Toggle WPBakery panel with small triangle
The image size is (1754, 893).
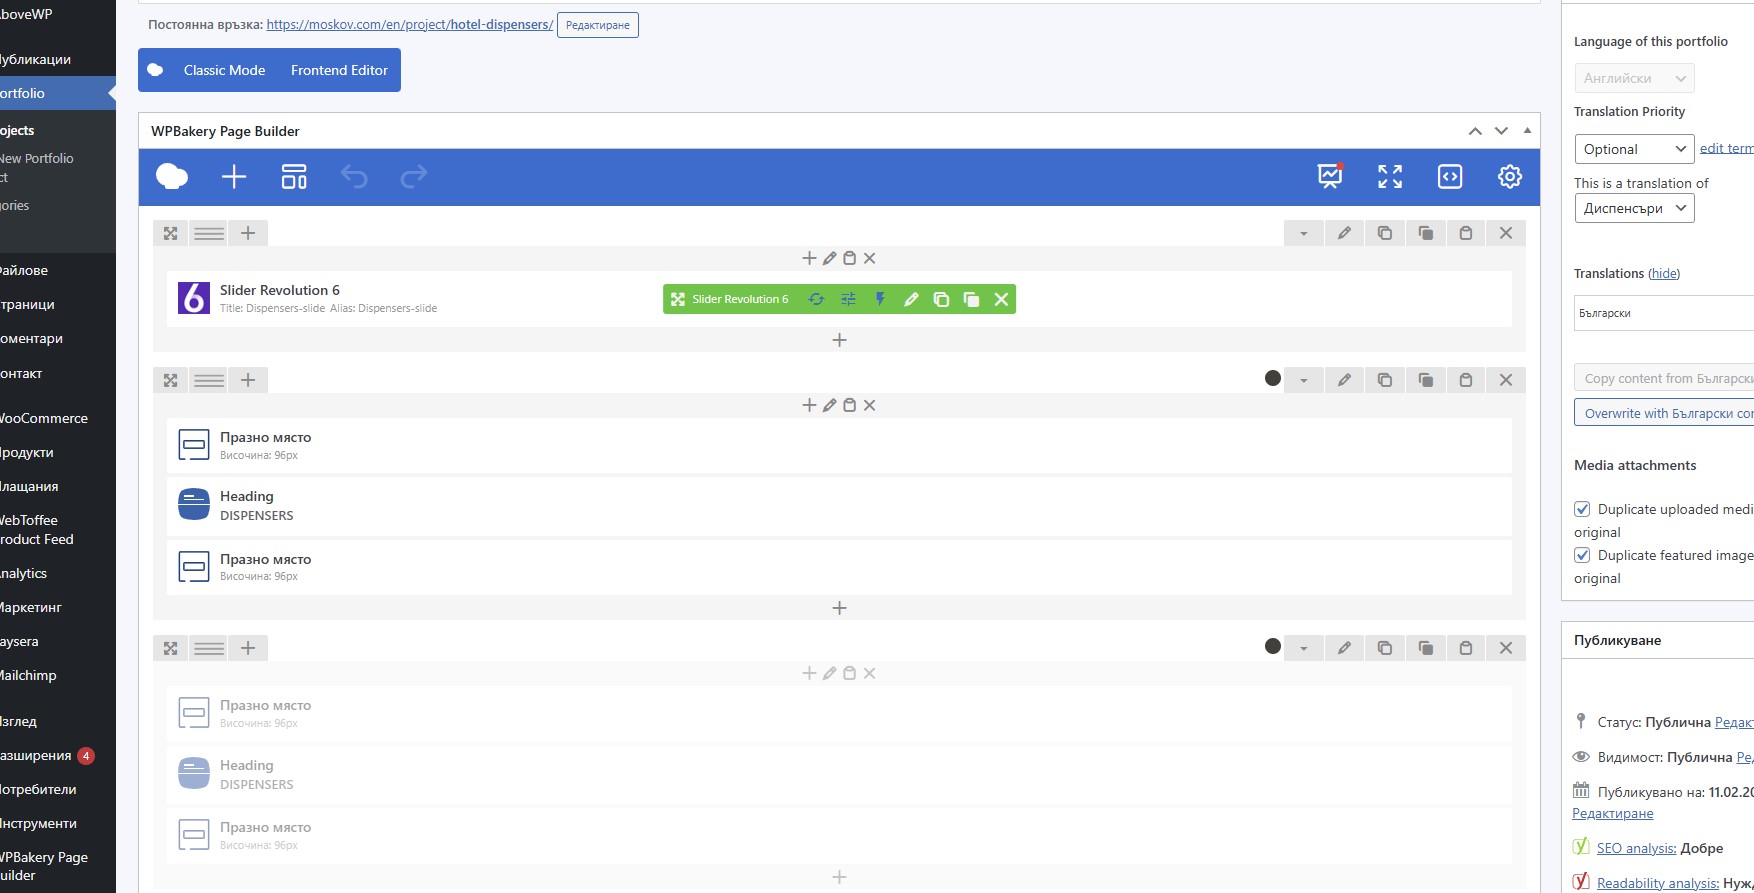tap(1527, 131)
